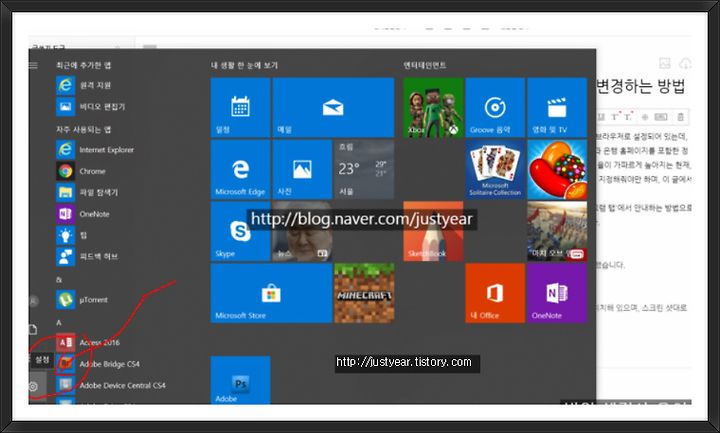Open 내 Office tile
Image resolution: width=720 pixels, height=433 pixels.
(495, 293)
